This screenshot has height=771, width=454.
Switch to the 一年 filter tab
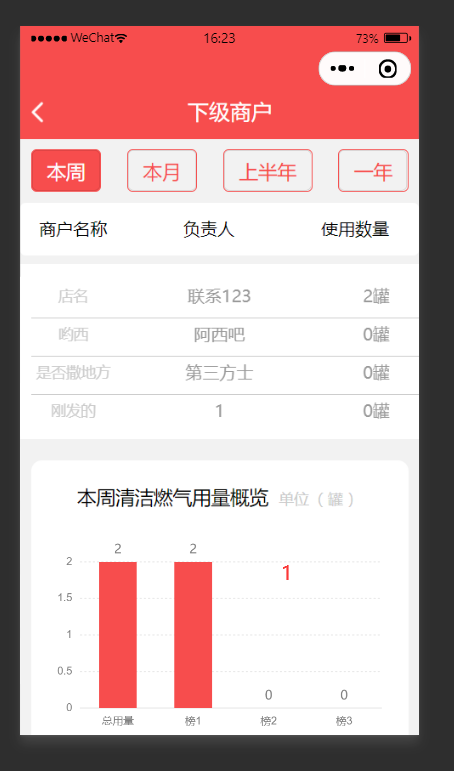373,171
